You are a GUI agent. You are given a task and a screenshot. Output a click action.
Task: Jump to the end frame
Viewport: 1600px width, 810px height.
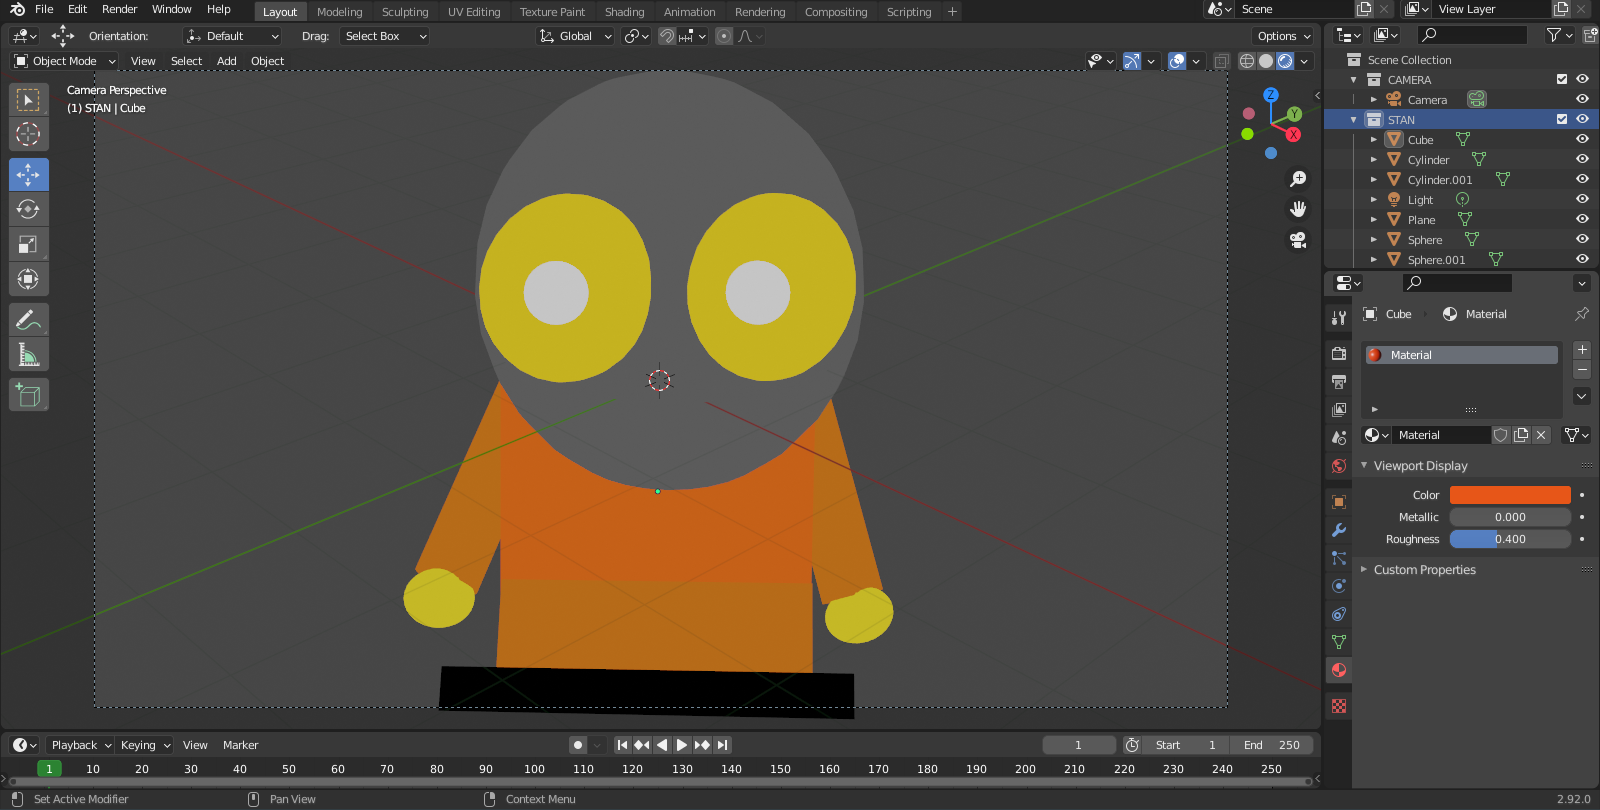pyautogui.click(x=722, y=745)
